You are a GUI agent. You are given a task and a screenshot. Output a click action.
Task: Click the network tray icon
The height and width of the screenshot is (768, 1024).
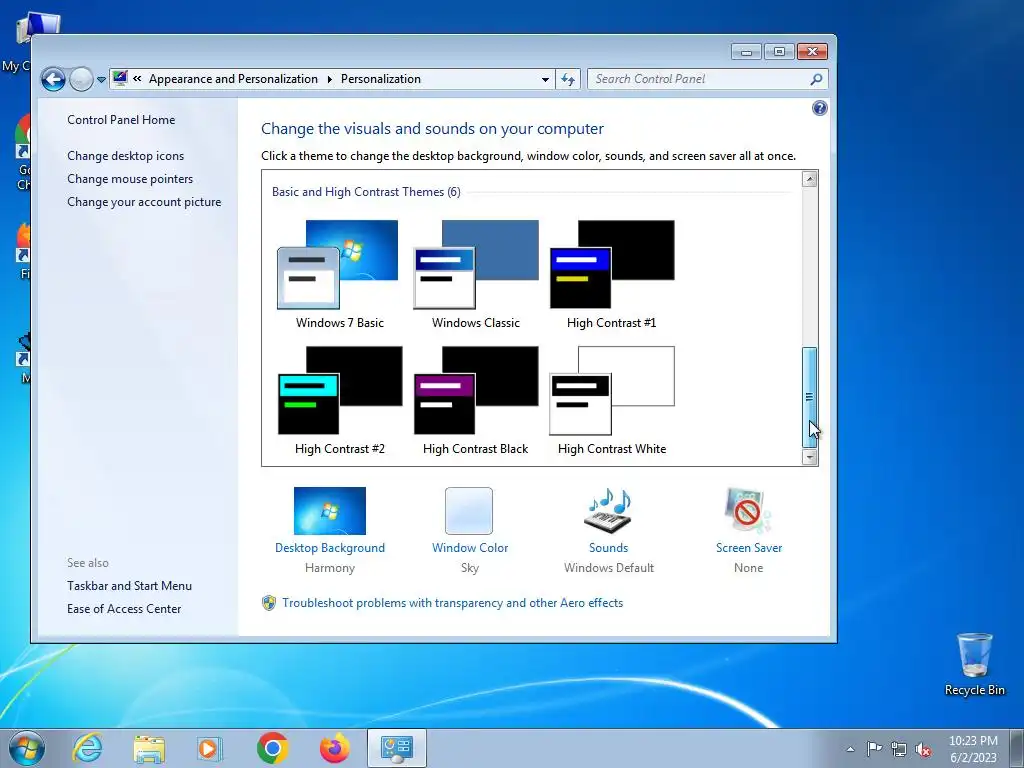[x=899, y=749]
